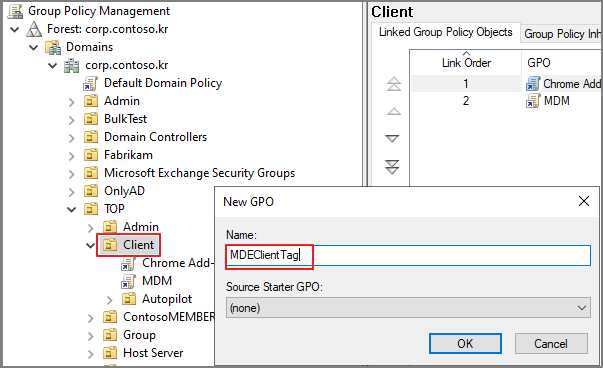Image resolution: width=603 pixels, height=368 pixels.
Task: Click the Domains folder icon
Action: [x=53, y=47]
